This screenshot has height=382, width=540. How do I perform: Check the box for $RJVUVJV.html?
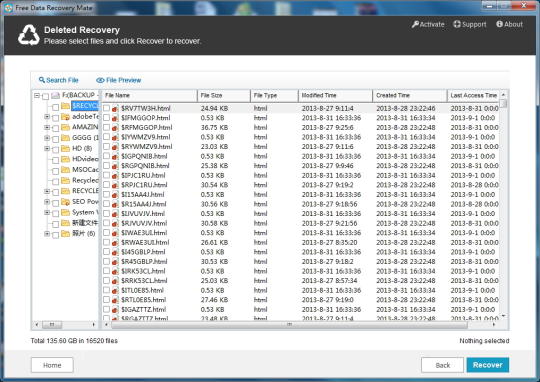[107, 223]
